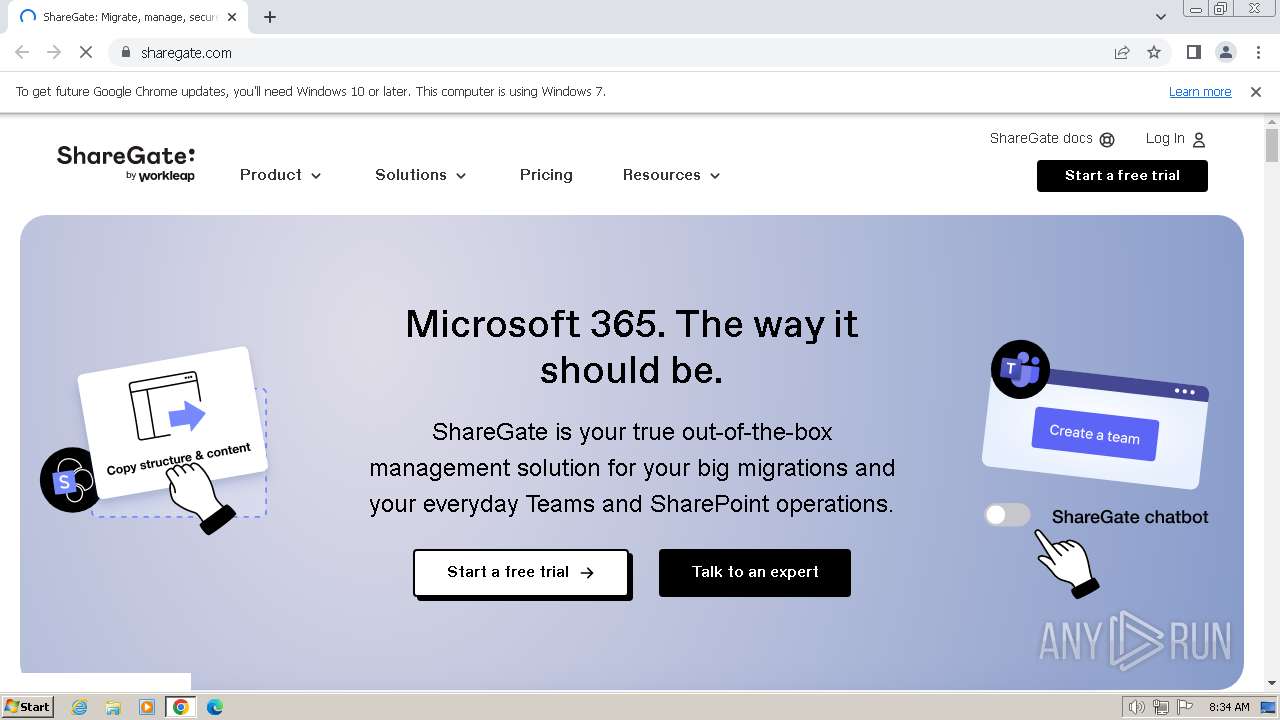Stop loading the page

point(85,53)
